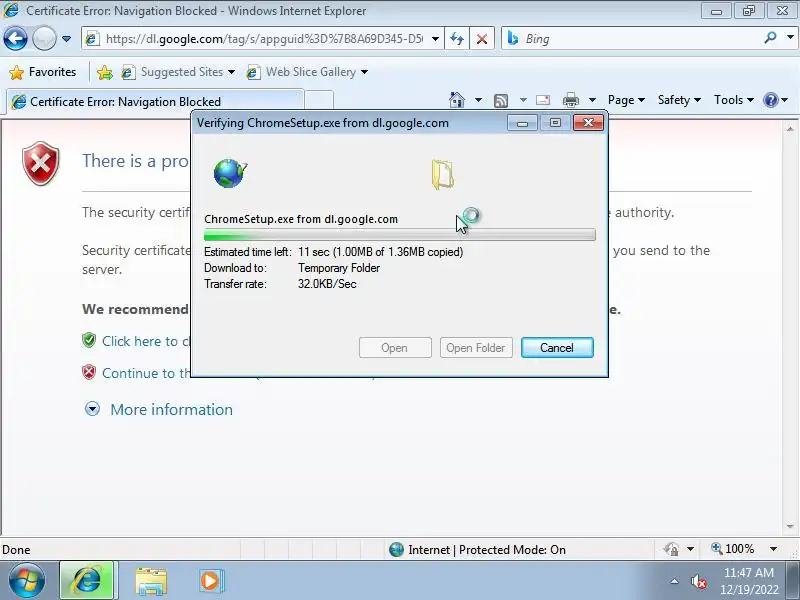Viewport: 800px width, 600px height.
Task: Click the disabled Open button
Action: 395,347
